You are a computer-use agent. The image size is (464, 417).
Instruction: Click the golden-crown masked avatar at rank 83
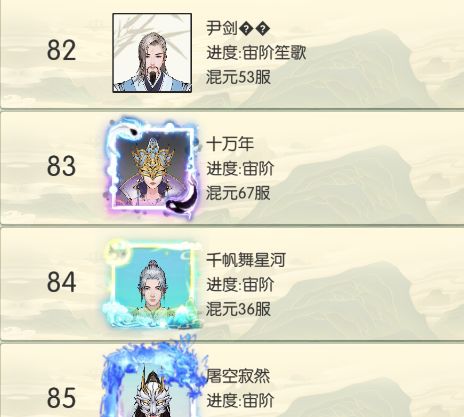click(x=153, y=168)
